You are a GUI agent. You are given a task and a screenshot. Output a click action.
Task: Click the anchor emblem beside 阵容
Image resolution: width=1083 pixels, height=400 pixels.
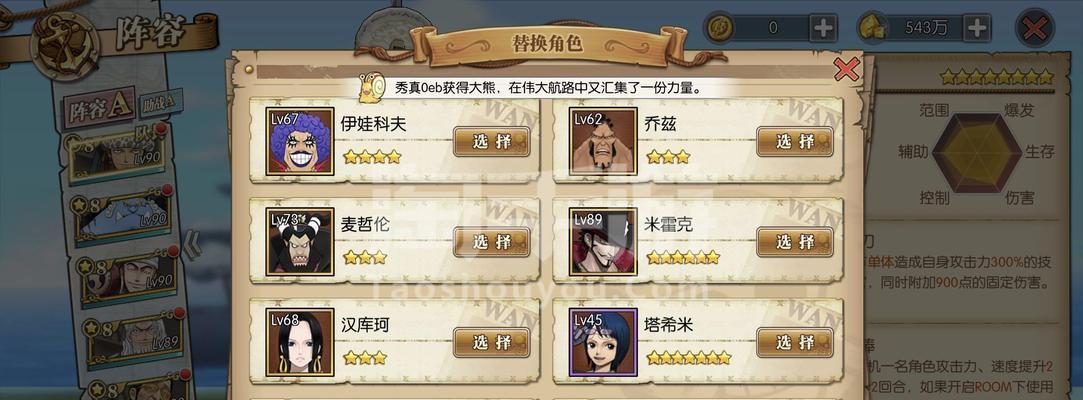pyautogui.click(x=68, y=46)
